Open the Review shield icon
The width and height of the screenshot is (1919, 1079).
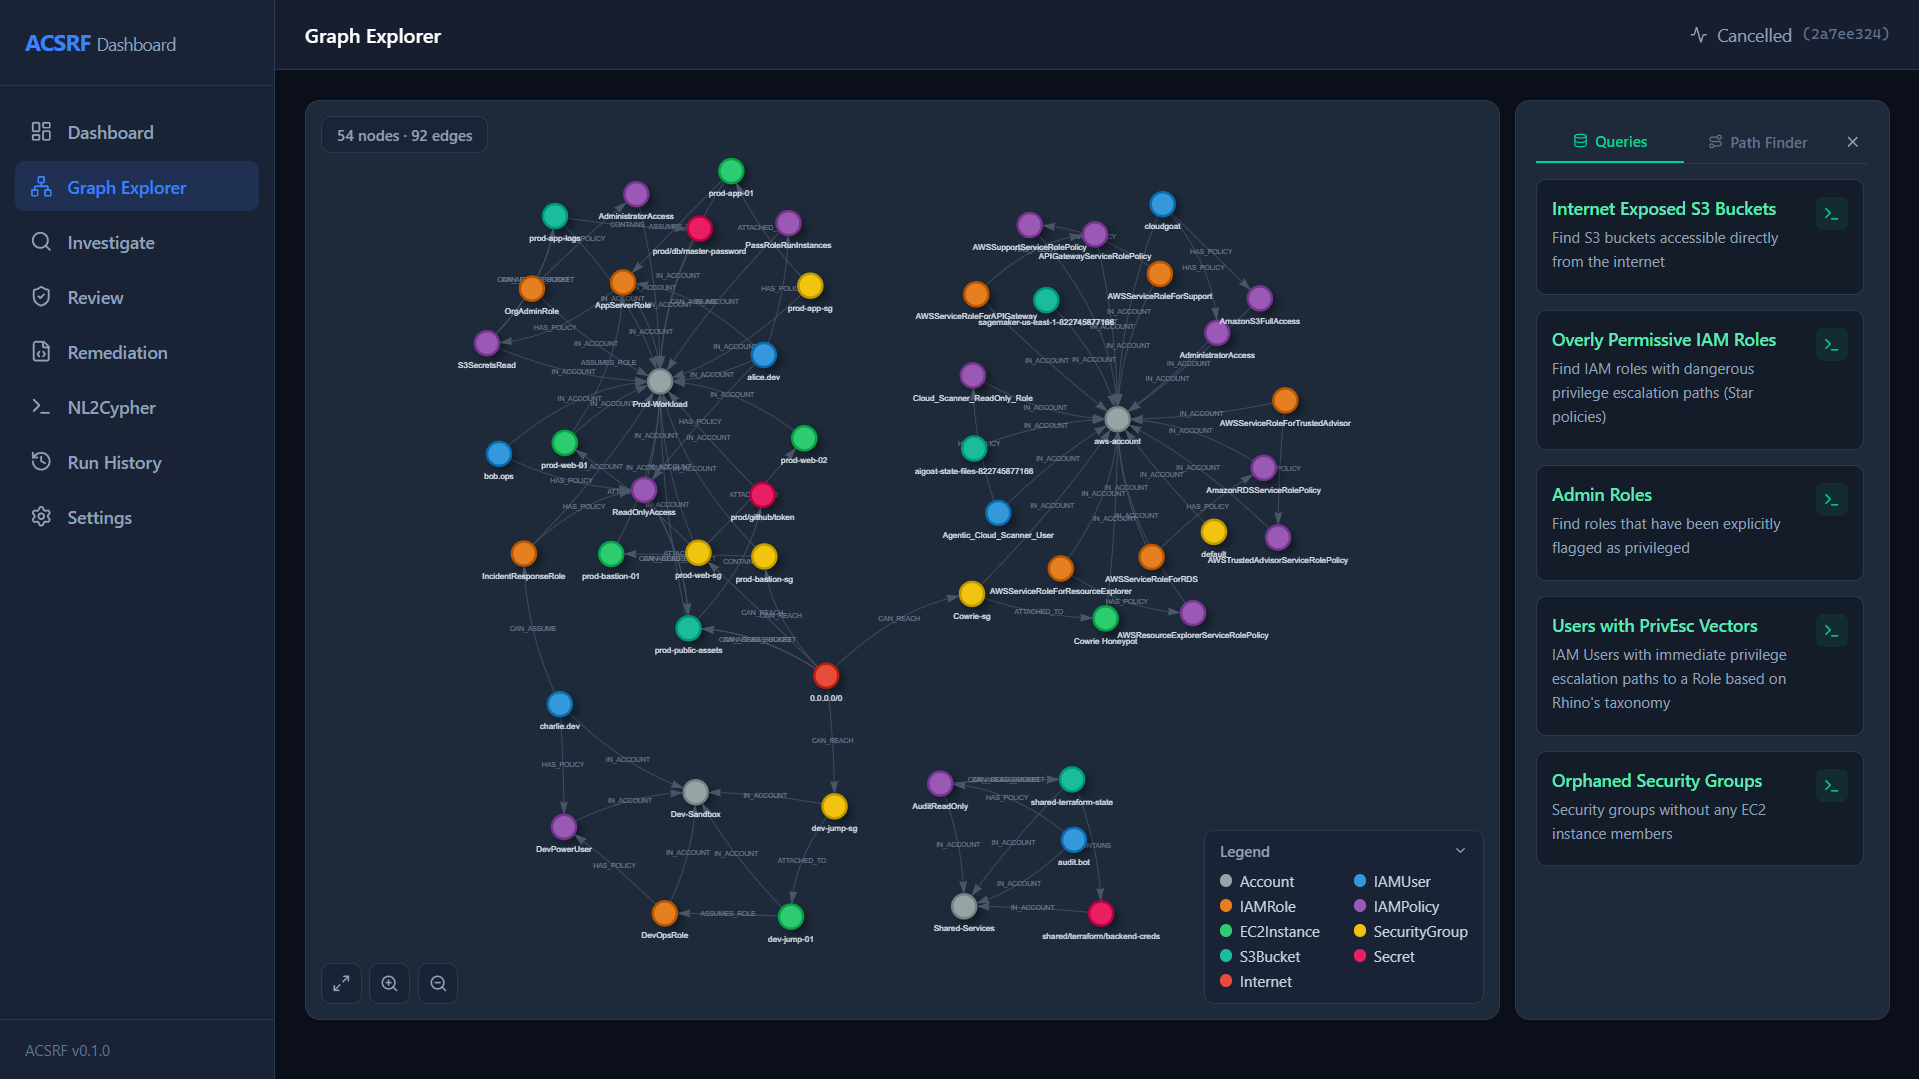coord(41,297)
